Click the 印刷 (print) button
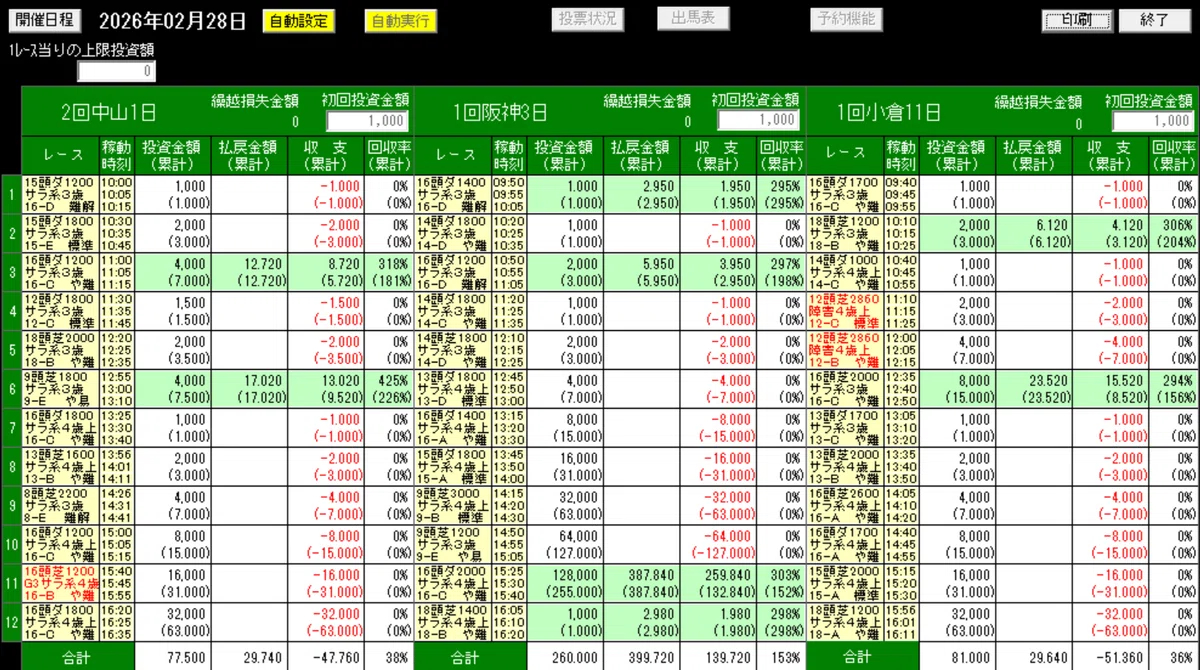Screen dimensions: 1200x670 (1076, 17)
